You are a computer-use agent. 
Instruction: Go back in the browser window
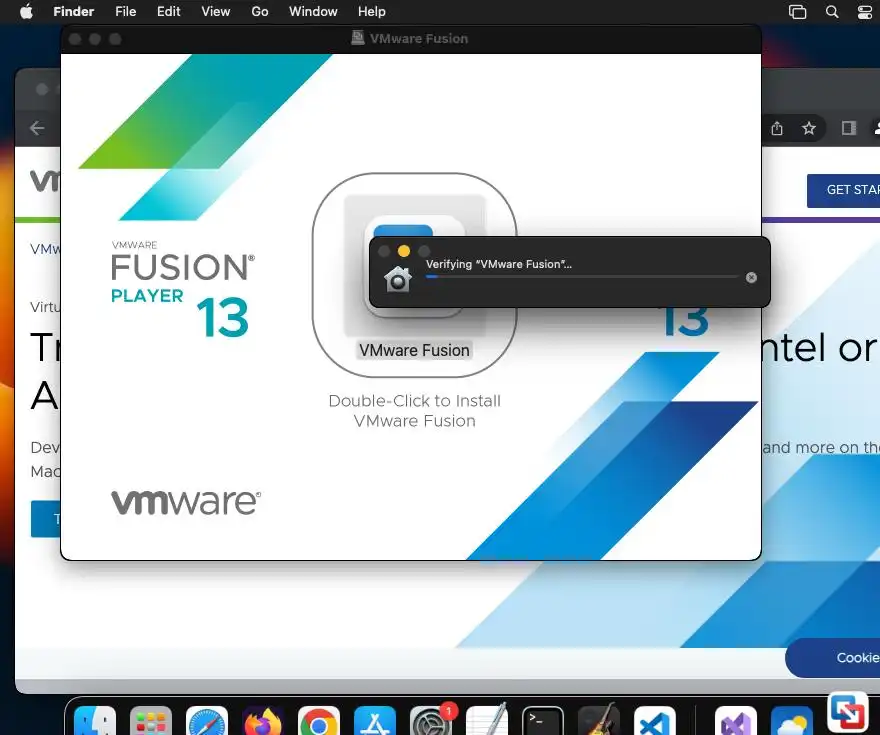(x=37, y=128)
